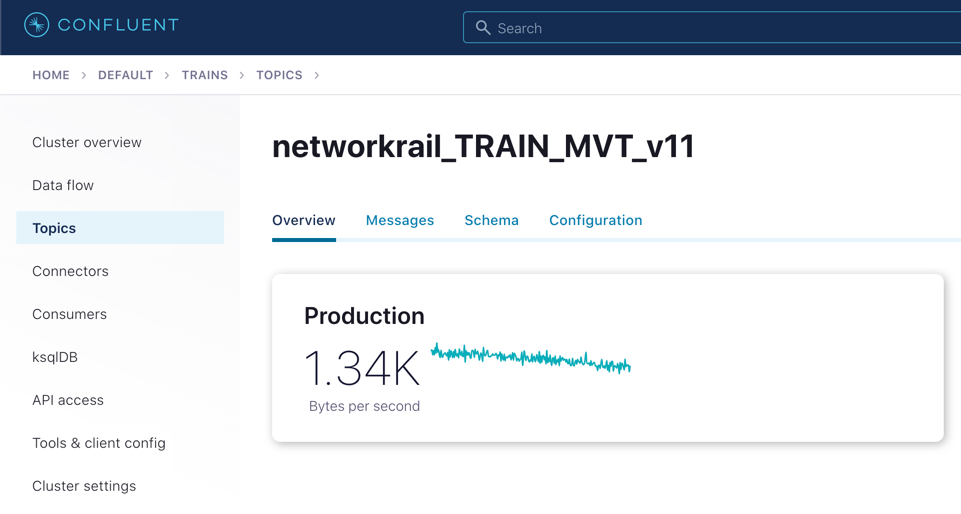Open the Configuration tab
The width and height of the screenshot is (961, 514).
tap(595, 220)
